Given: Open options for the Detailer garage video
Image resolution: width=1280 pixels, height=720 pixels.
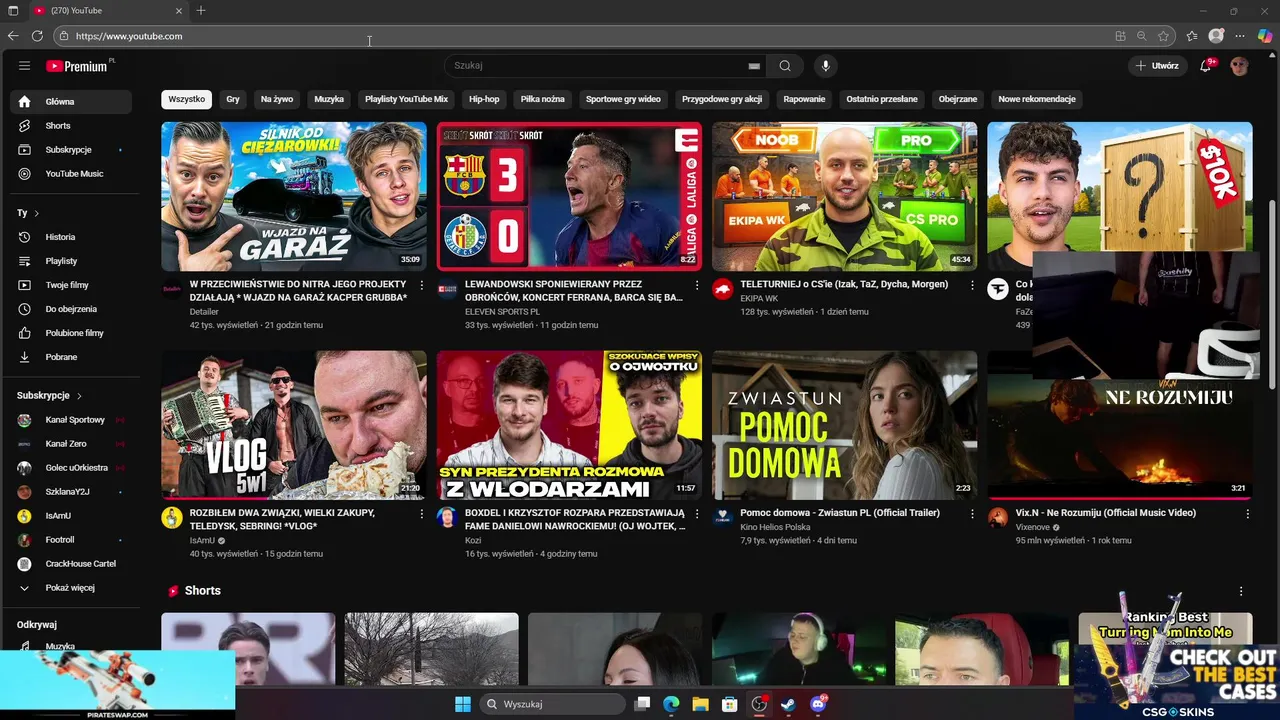Looking at the screenshot, I should pyautogui.click(x=421, y=285).
